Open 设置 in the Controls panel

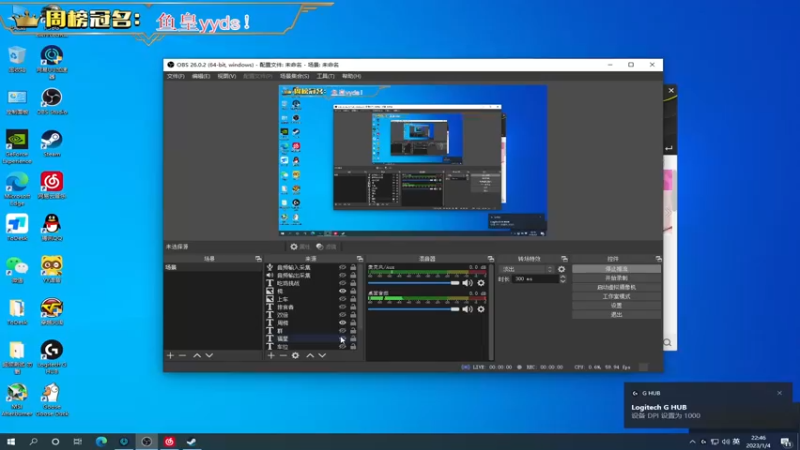click(x=616, y=306)
